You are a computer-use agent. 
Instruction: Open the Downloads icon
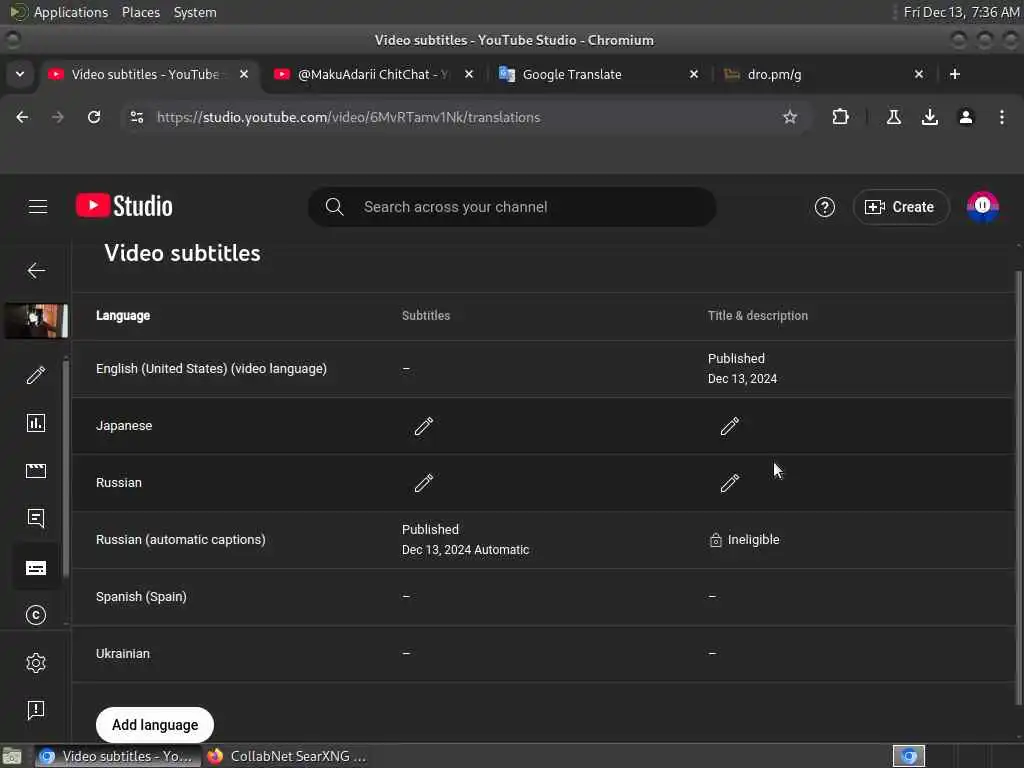tap(930, 118)
